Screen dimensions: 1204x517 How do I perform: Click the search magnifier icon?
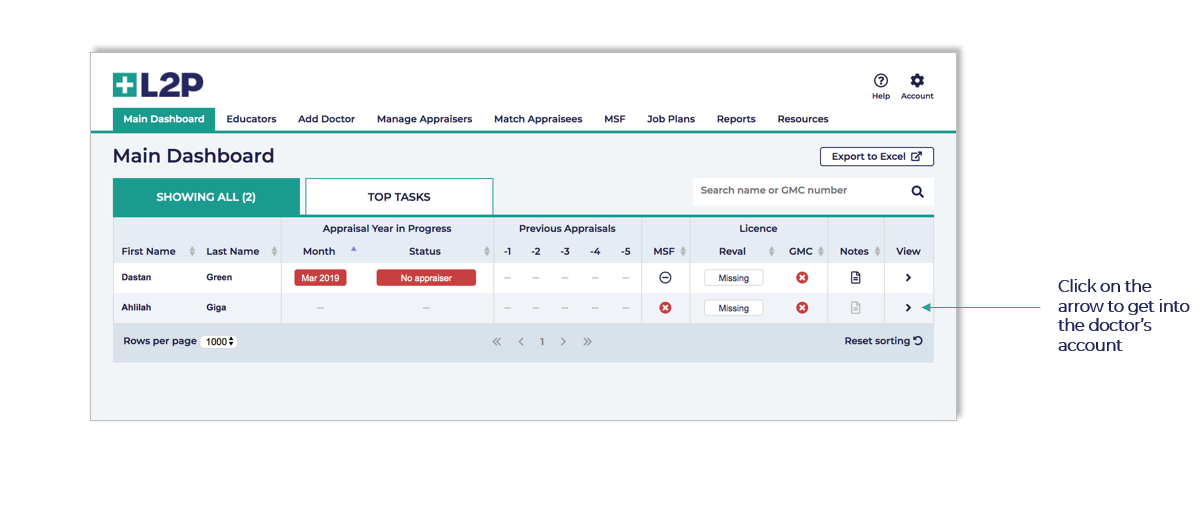pos(917,192)
